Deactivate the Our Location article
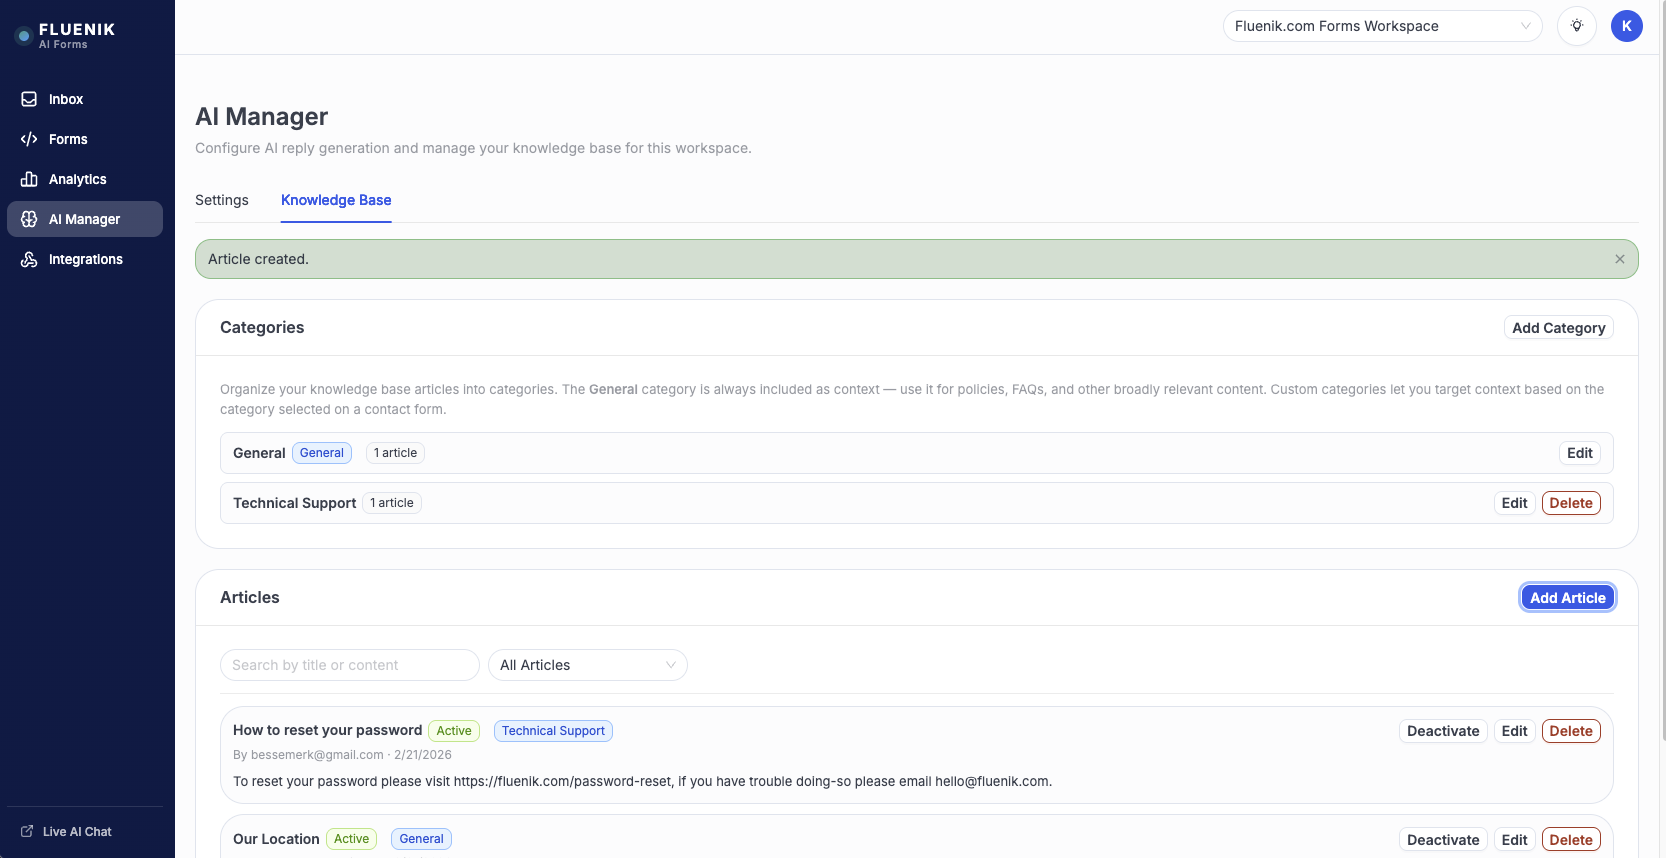The image size is (1666, 858). pyautogui.click(x=1442, y=839)
